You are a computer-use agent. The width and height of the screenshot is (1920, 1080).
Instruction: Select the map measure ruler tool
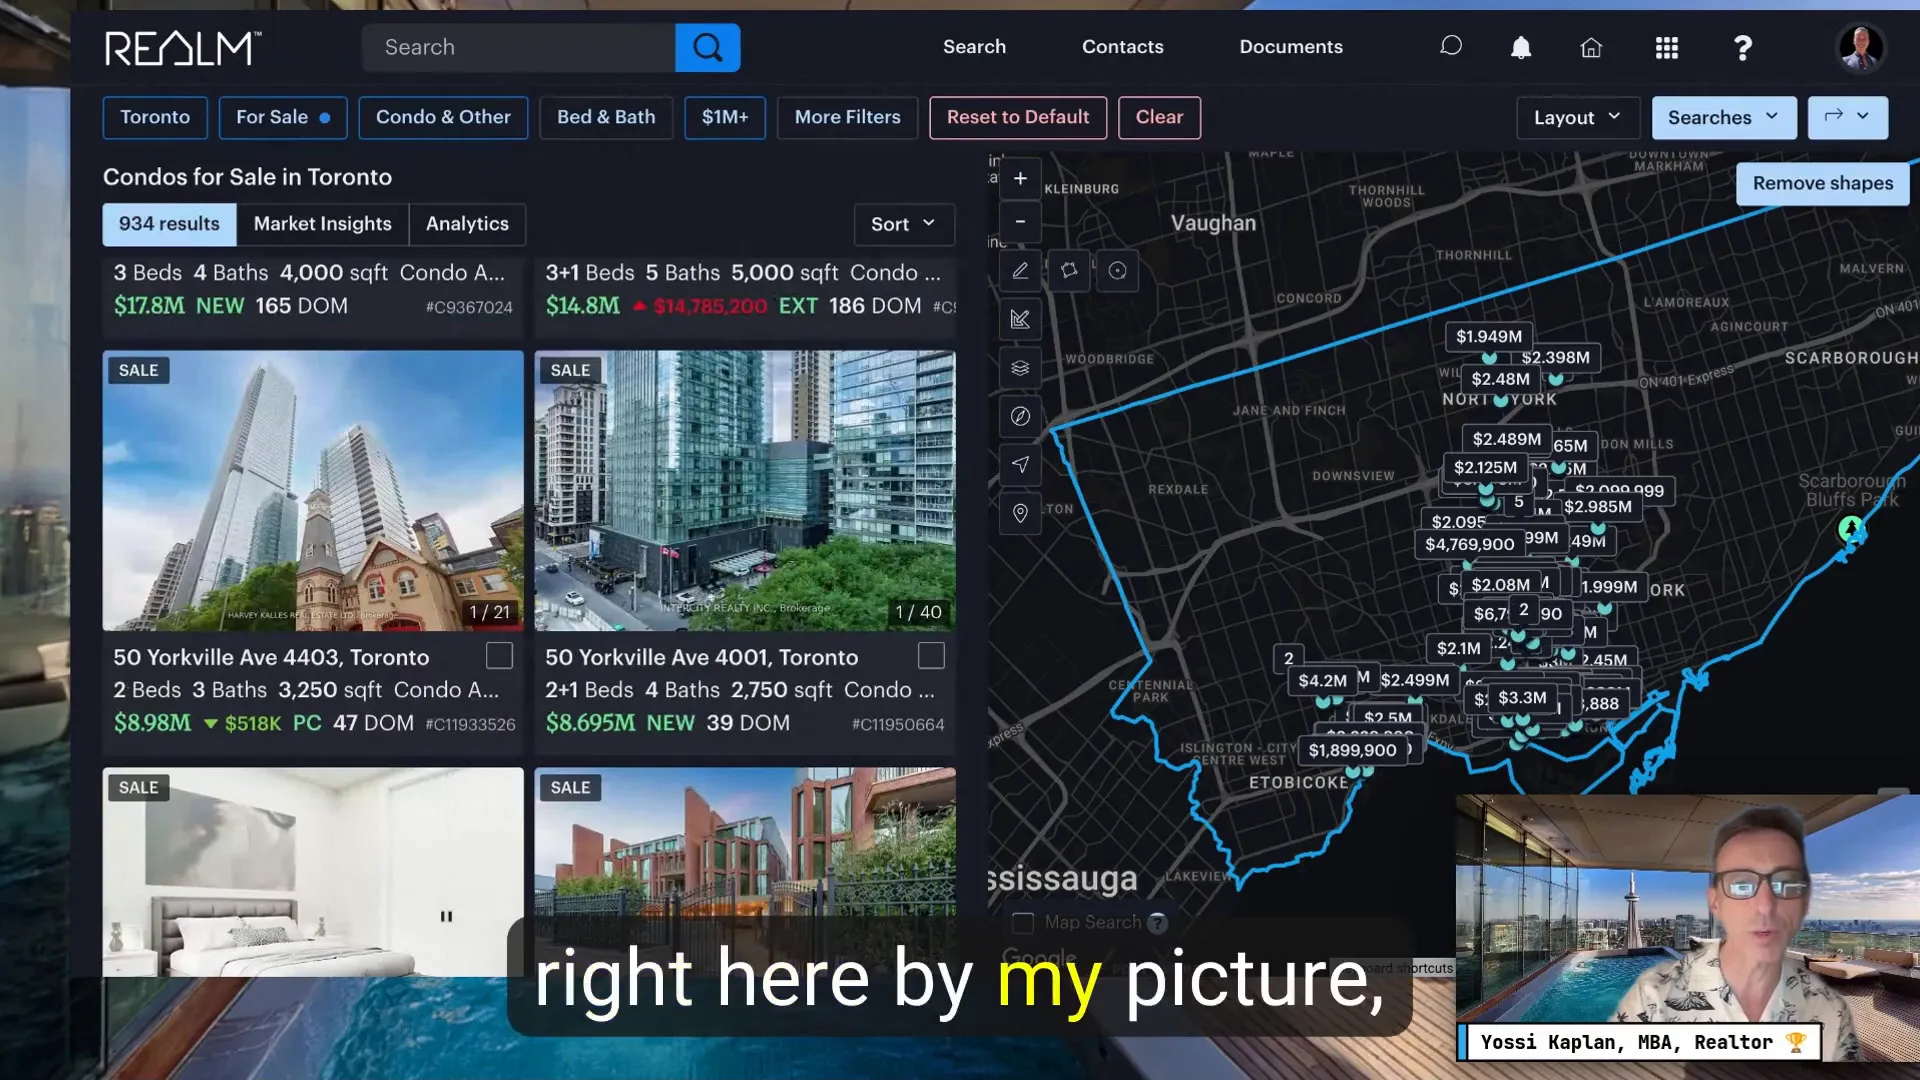(x=1020, y=319)
